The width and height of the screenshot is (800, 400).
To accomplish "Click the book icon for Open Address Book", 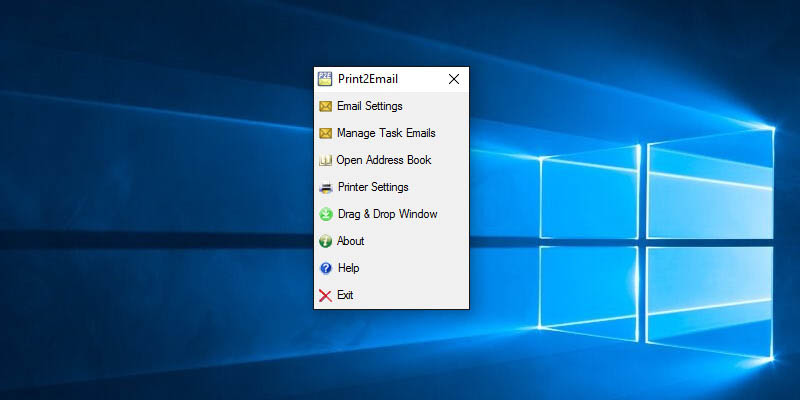I will (x=325, y=160).
